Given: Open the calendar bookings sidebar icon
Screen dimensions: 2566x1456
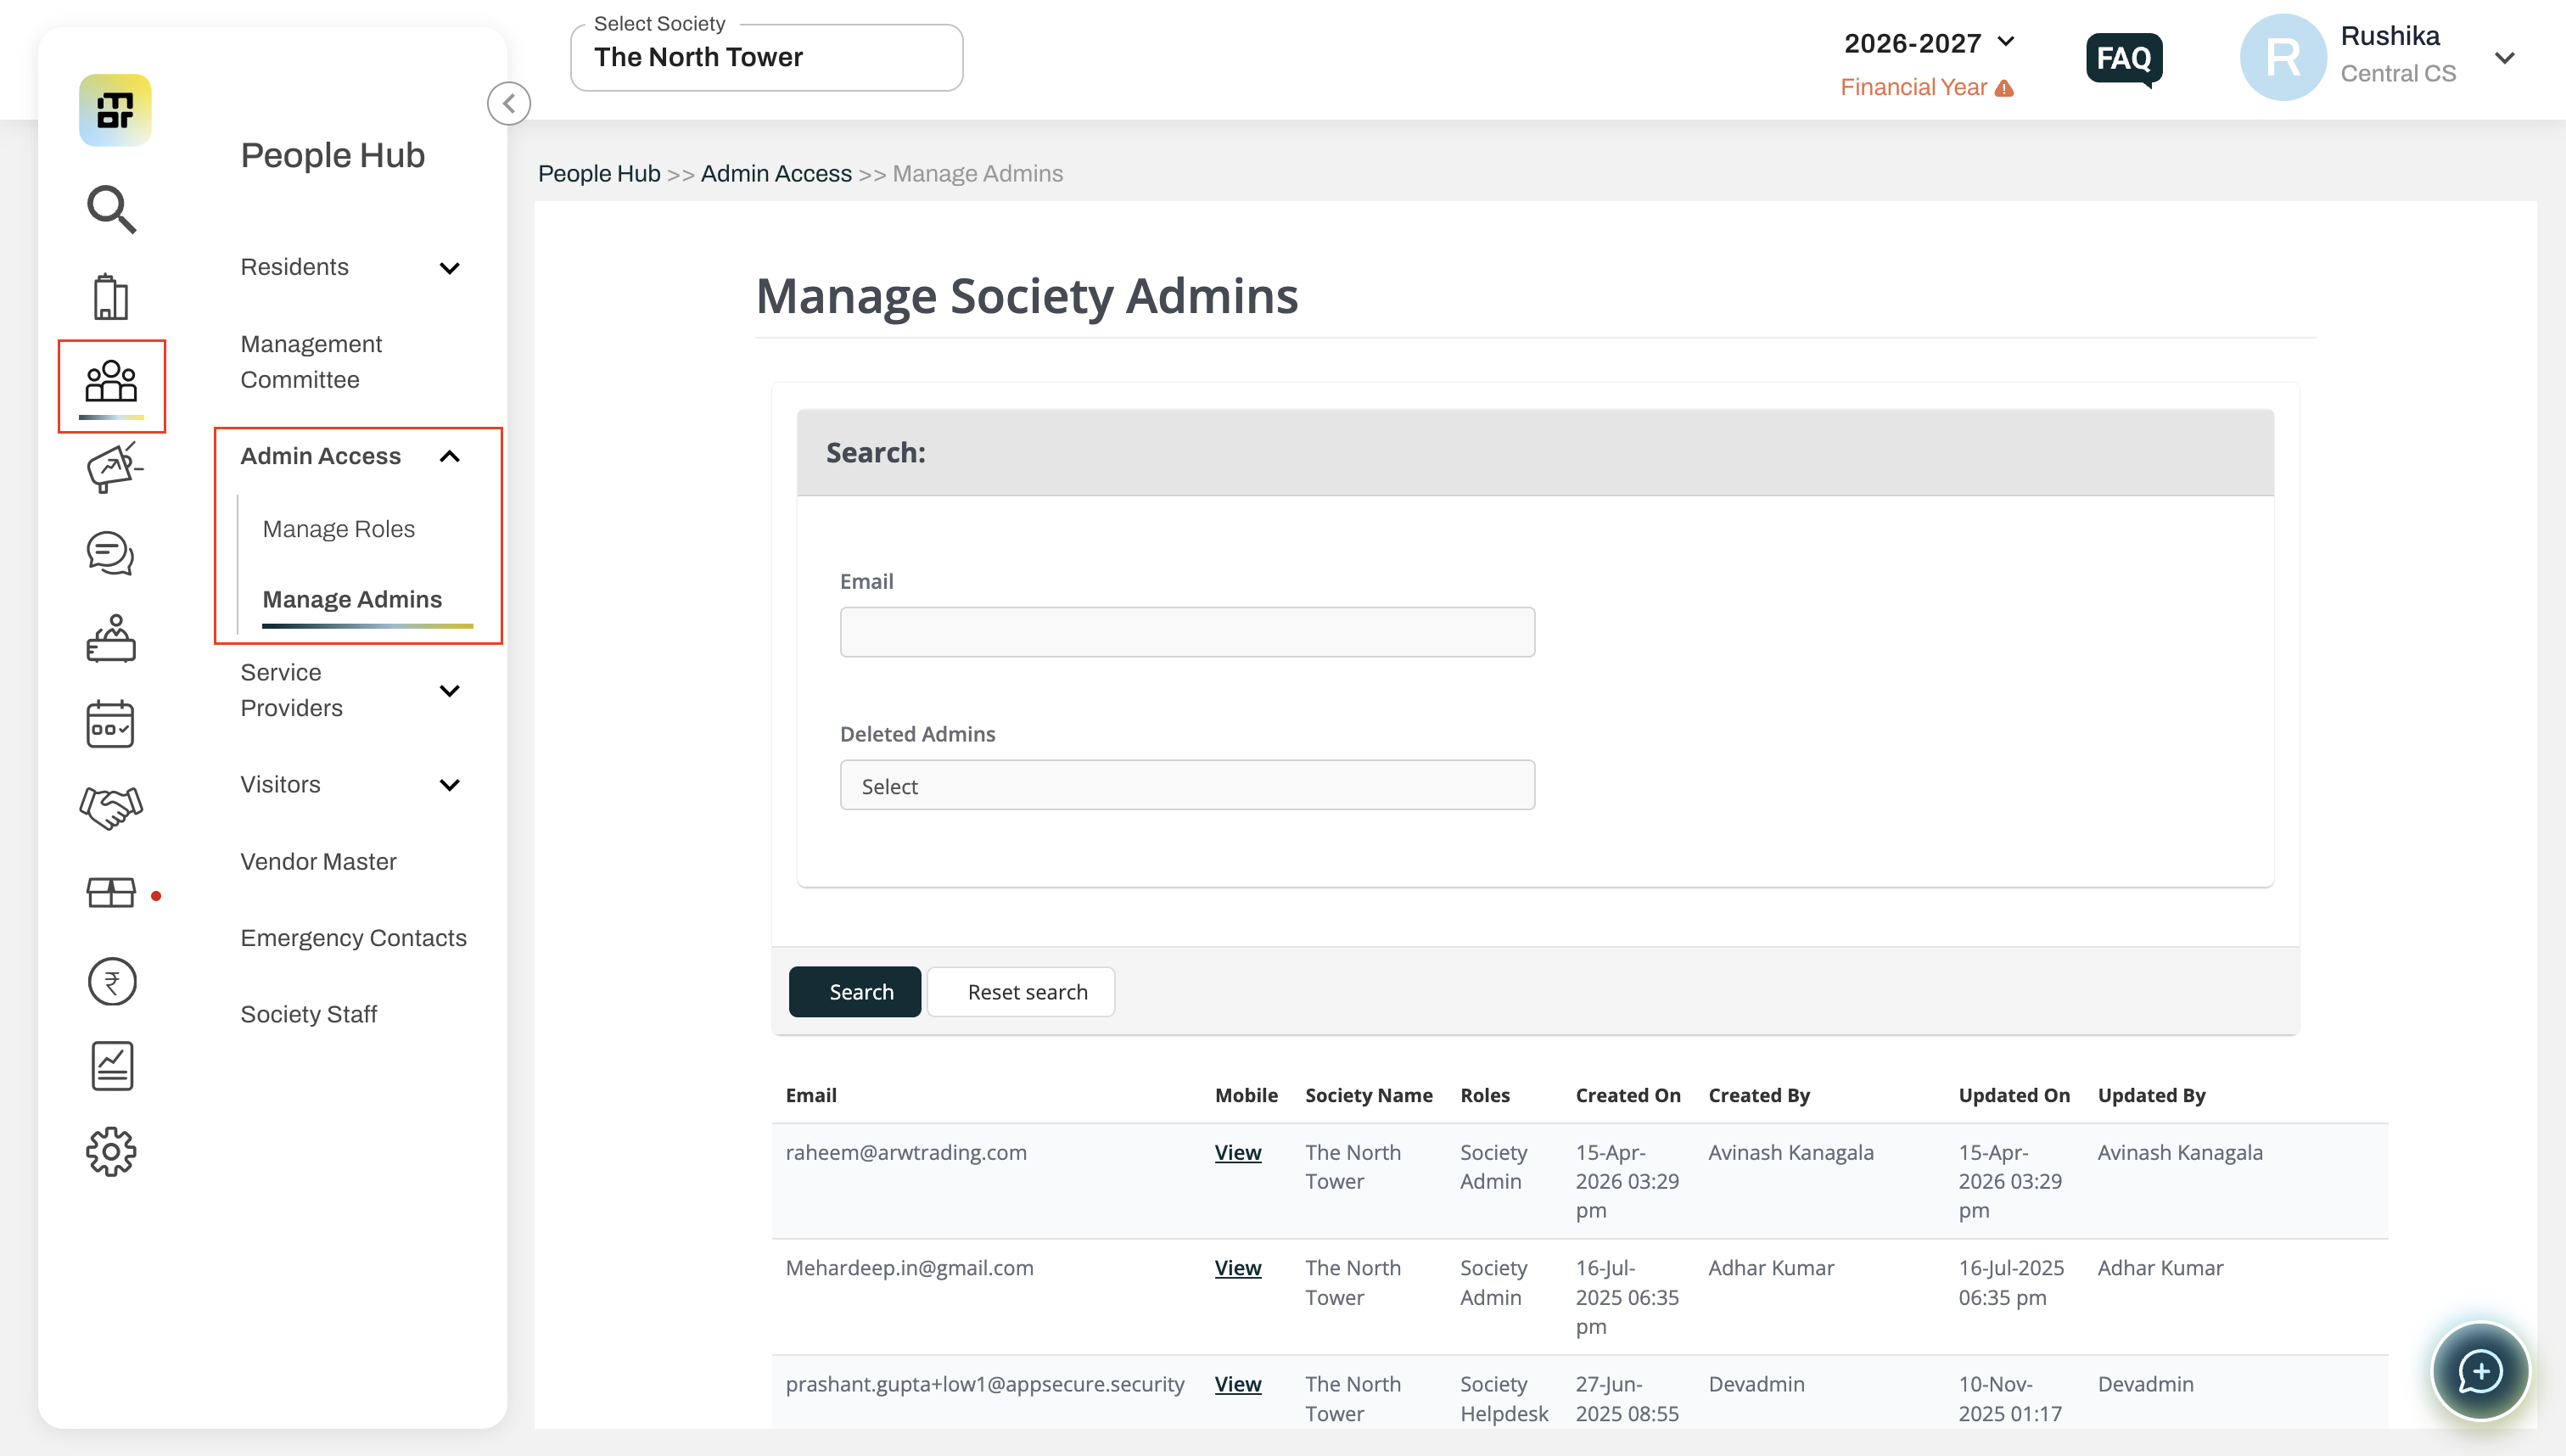Looking at the screenshot, I should [x=111, y=724].
